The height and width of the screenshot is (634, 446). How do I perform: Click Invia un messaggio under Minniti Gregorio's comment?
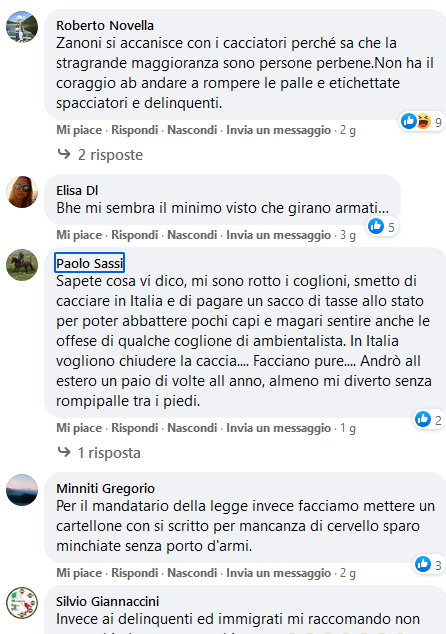(279, 573)
